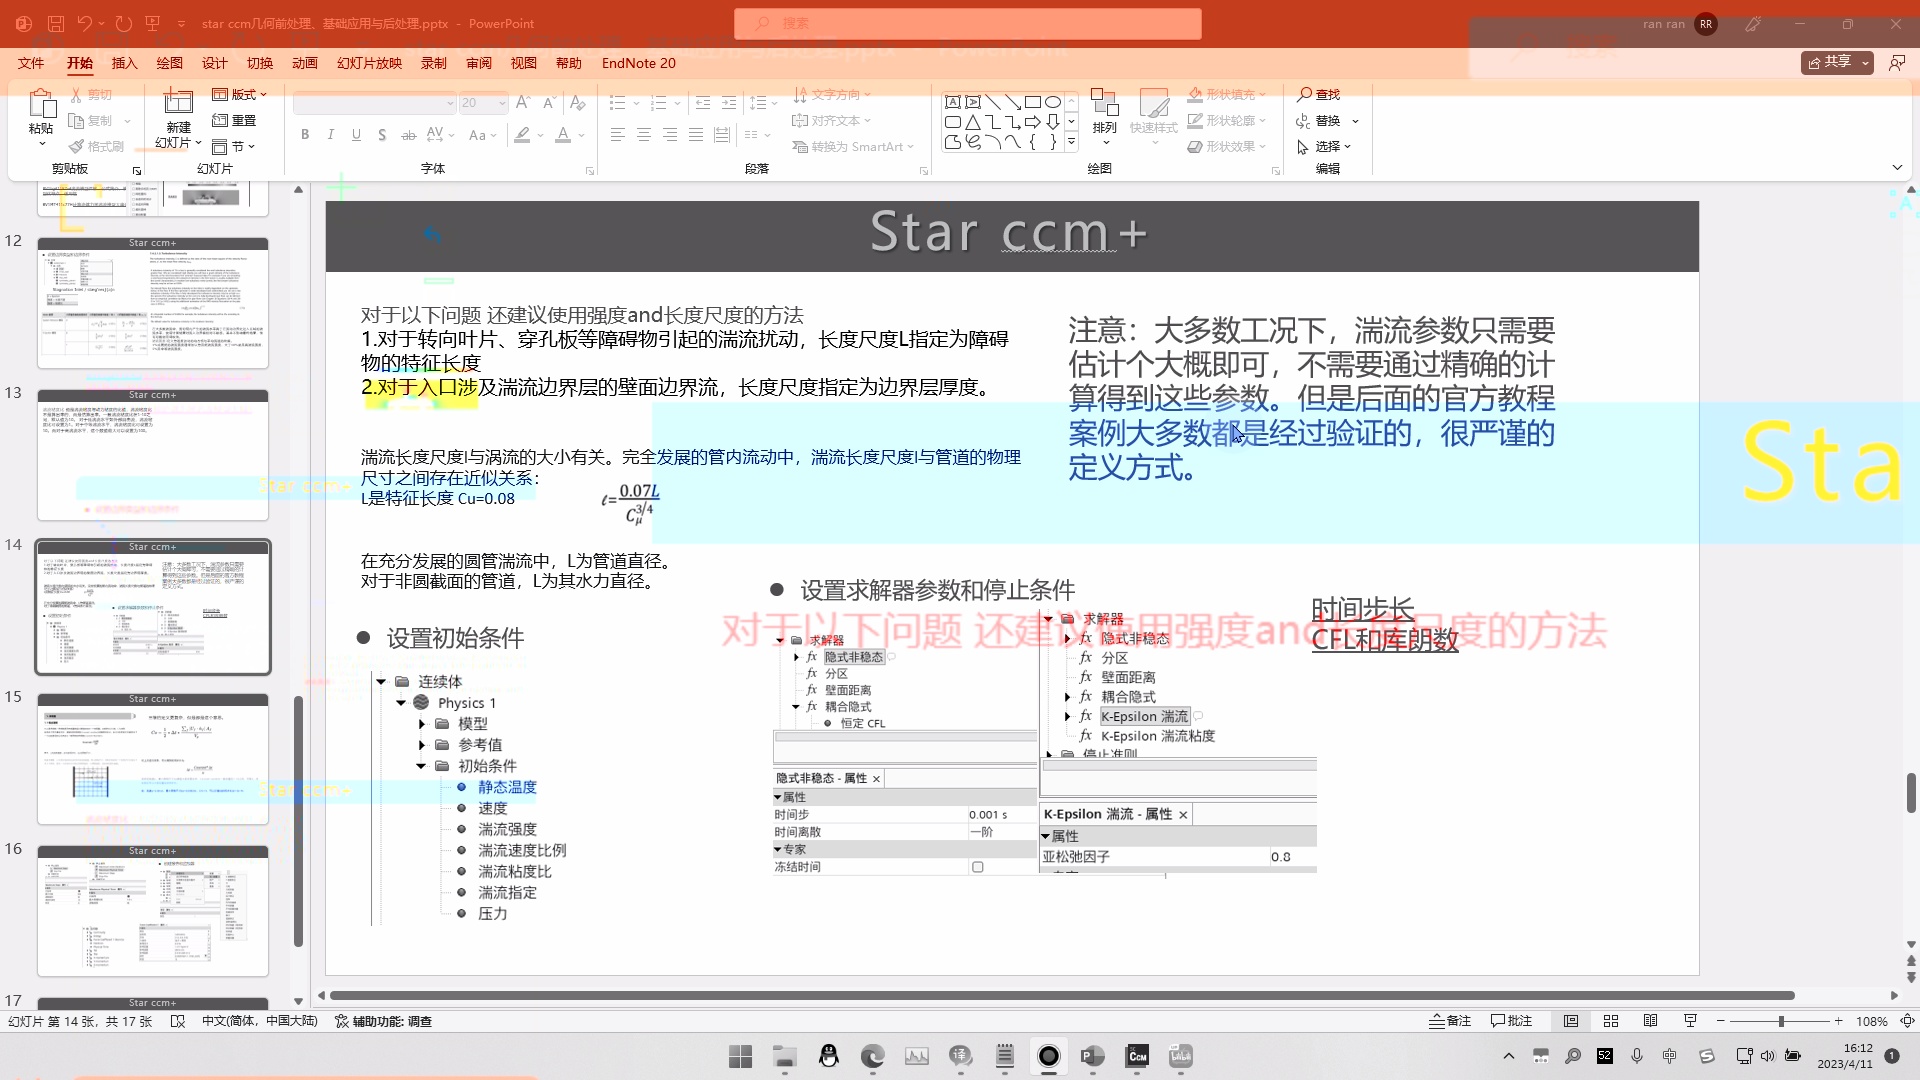Switch to the 设计 ribbon tab
Viewport: 1920px width, 1080px height.
coord(215,63)
